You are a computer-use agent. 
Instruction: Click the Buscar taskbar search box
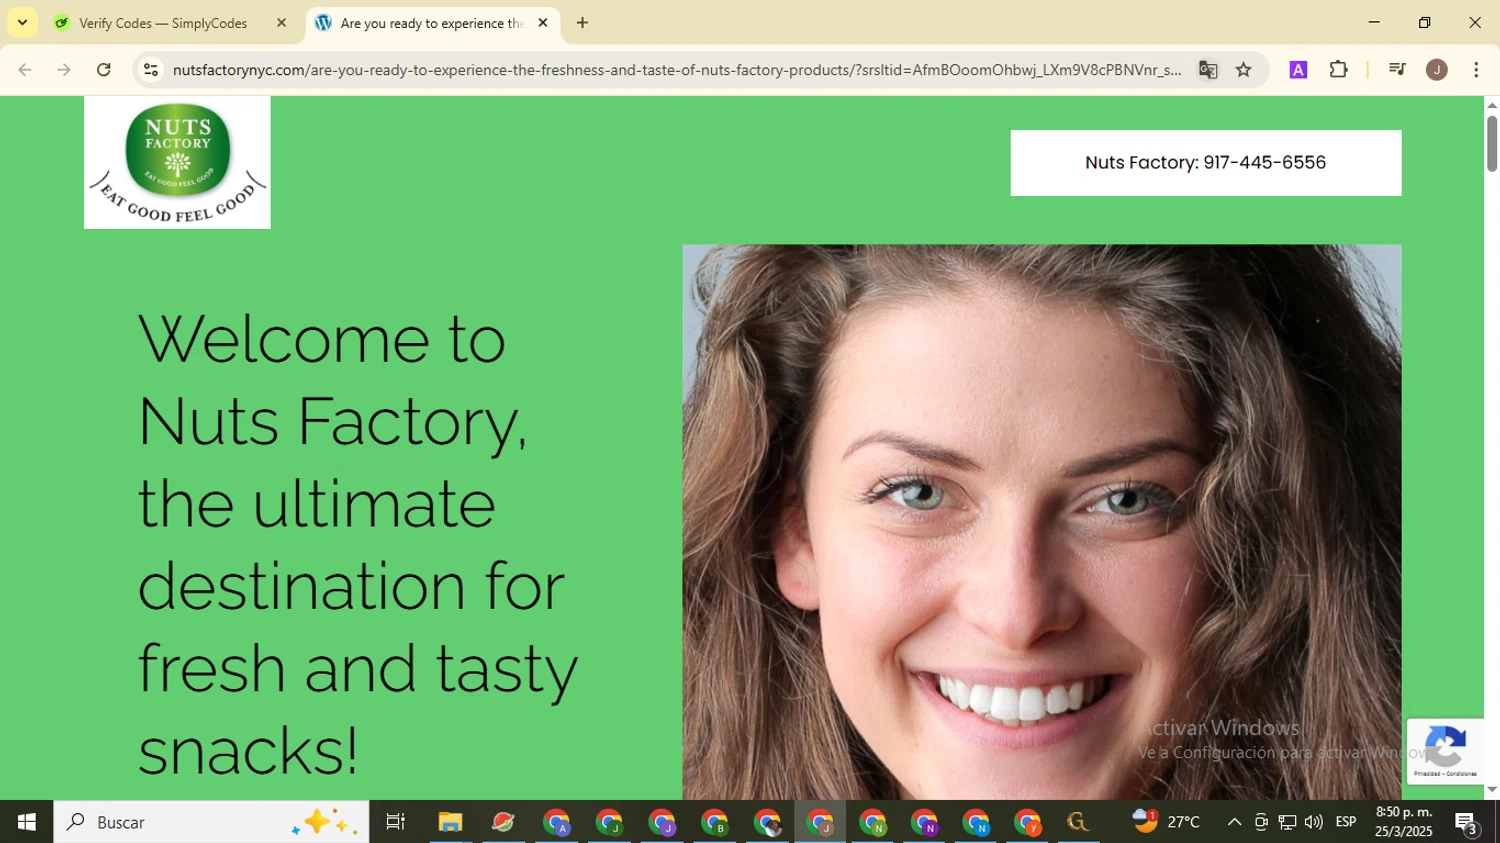tap(211, 822)
